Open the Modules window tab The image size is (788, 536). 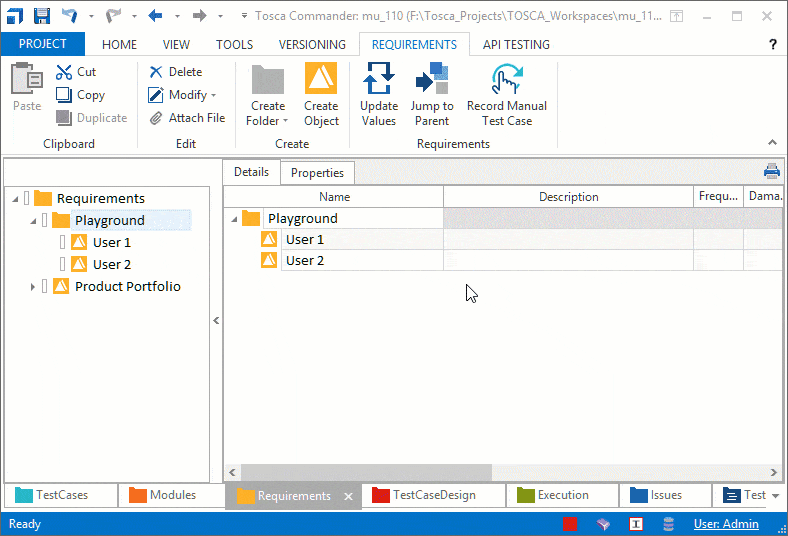(x=172, y=495)
